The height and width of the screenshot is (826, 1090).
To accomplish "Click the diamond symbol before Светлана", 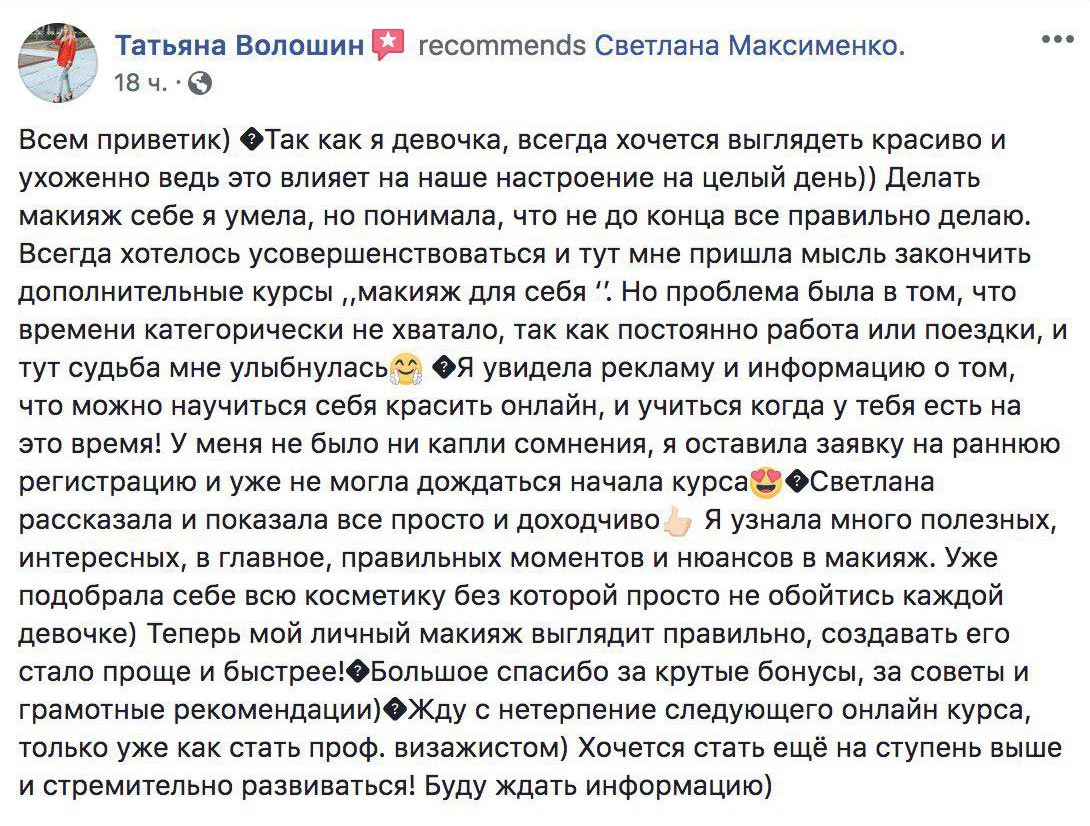I will tap(797, 483).
